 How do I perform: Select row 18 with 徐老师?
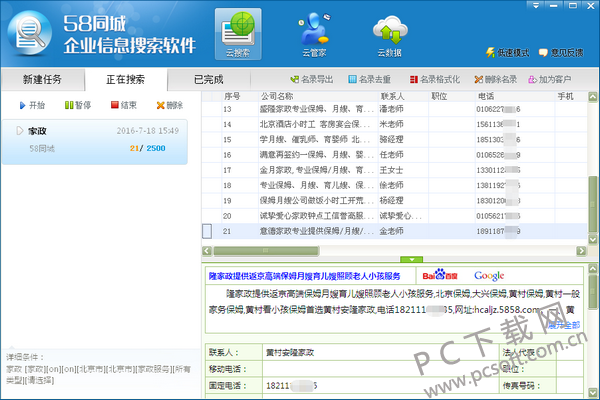(395, 185)
